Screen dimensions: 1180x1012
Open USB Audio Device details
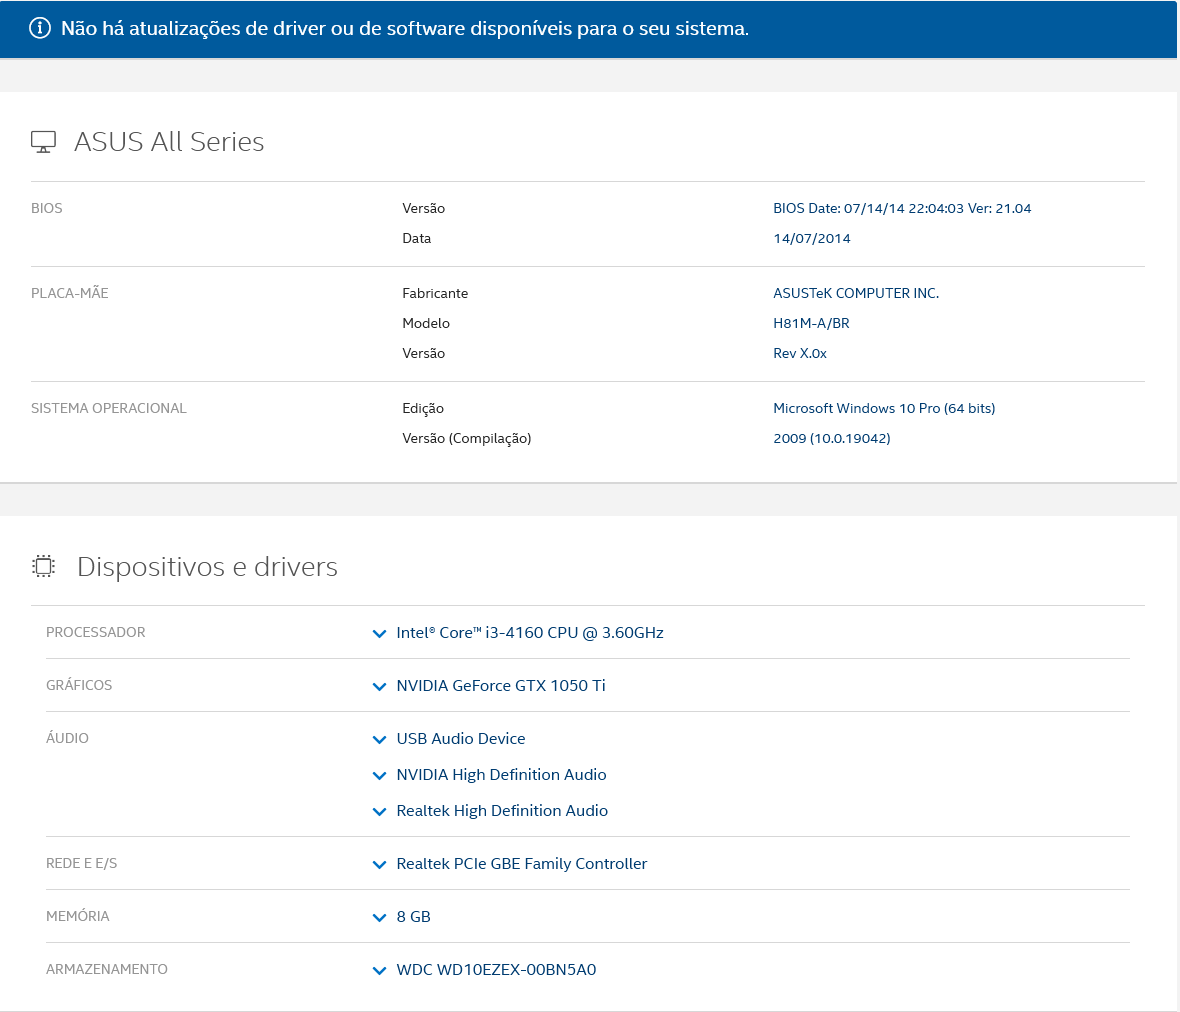(x=461, y=739)
